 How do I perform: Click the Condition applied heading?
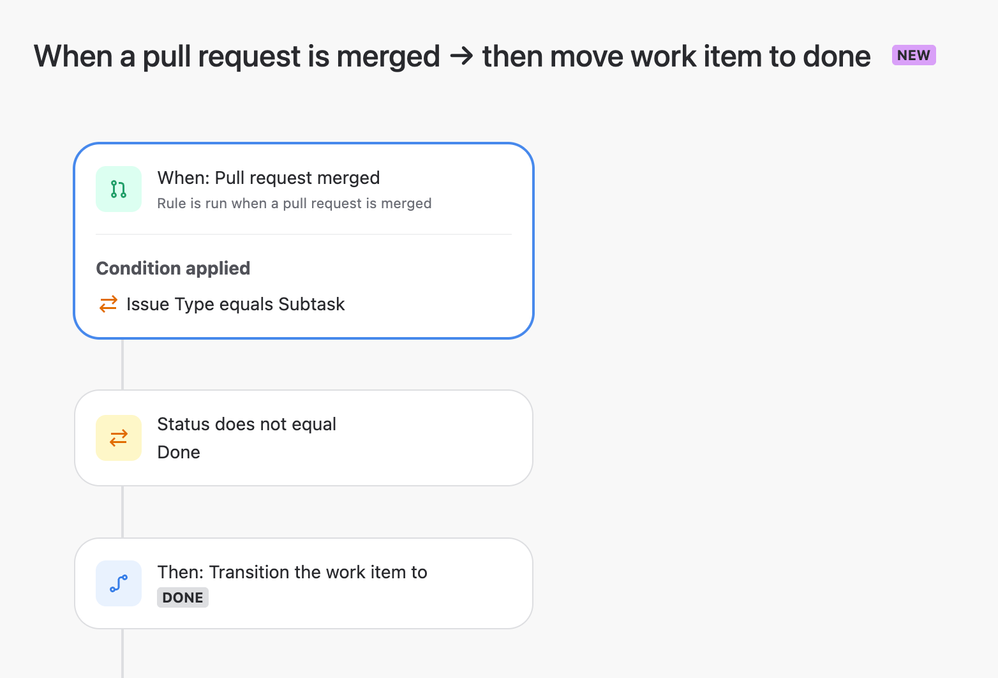[173, 268]
